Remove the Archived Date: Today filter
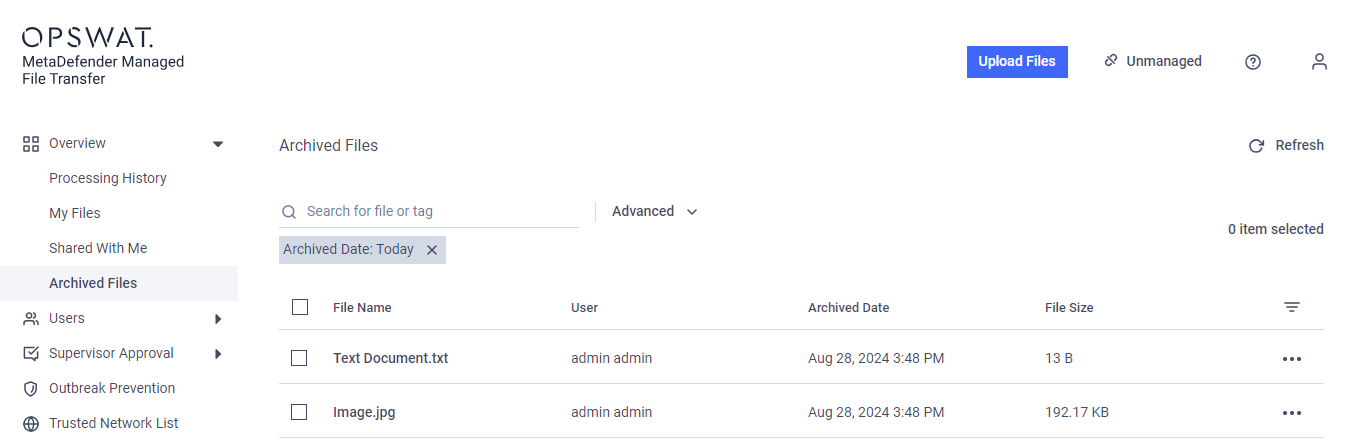The height and width of the screenshot is (443, 1370). 432,250
